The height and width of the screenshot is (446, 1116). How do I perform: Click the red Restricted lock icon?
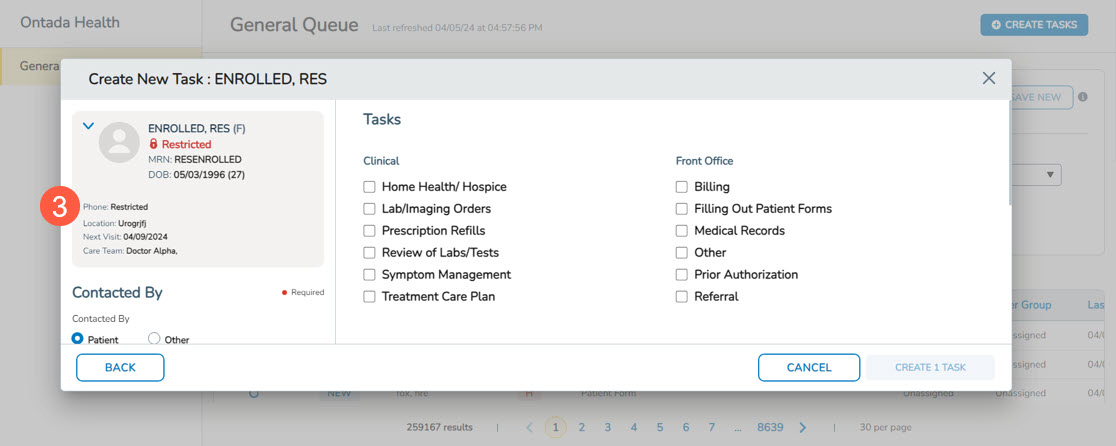(154, 144)
